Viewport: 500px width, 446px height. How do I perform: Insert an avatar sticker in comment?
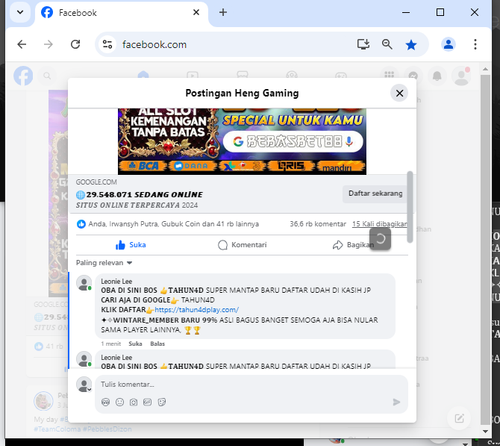point(106,402)
